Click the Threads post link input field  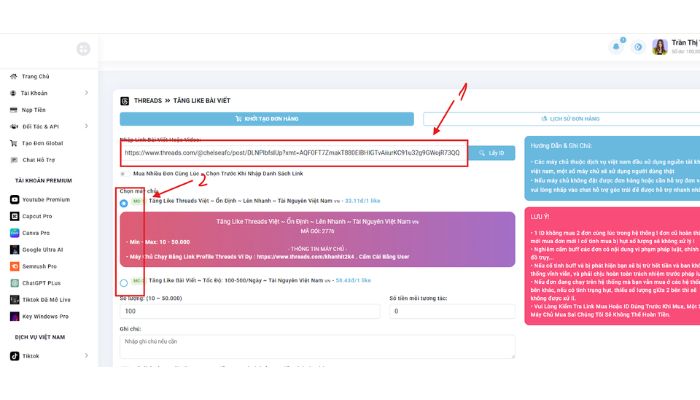[x=294, y=153]
